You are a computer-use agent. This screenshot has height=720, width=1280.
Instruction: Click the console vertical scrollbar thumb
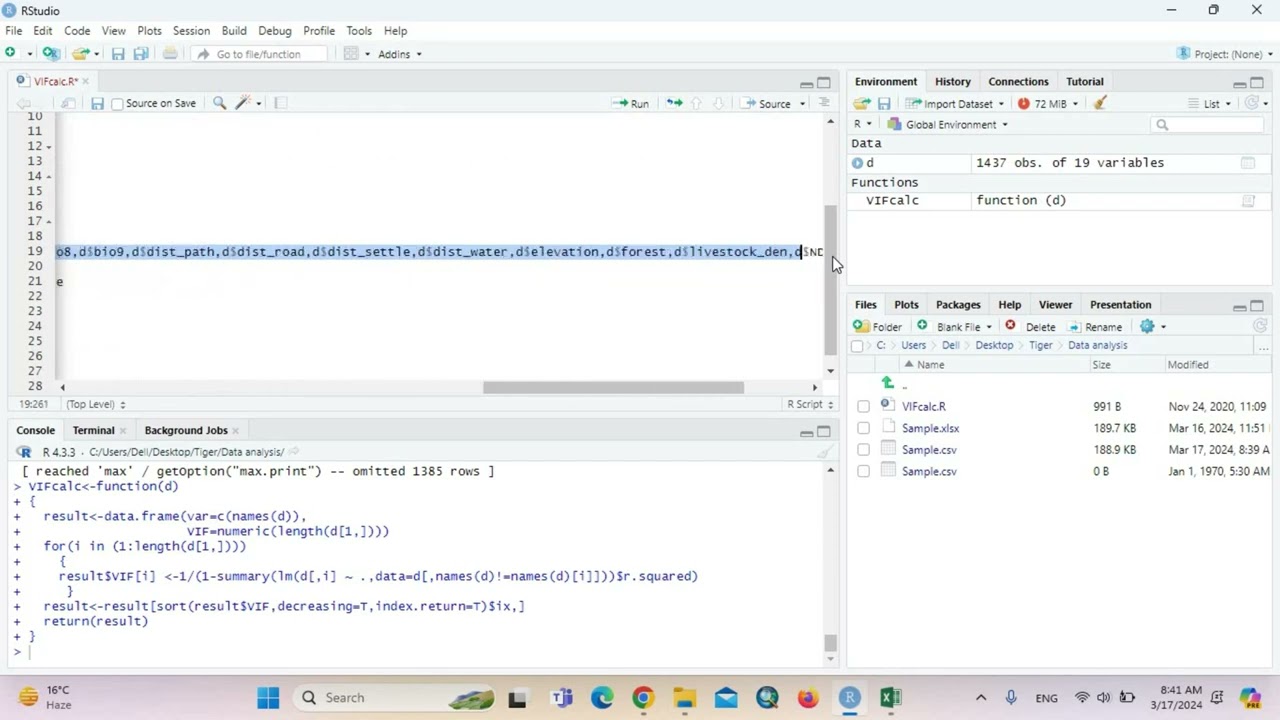pos(830,644)
